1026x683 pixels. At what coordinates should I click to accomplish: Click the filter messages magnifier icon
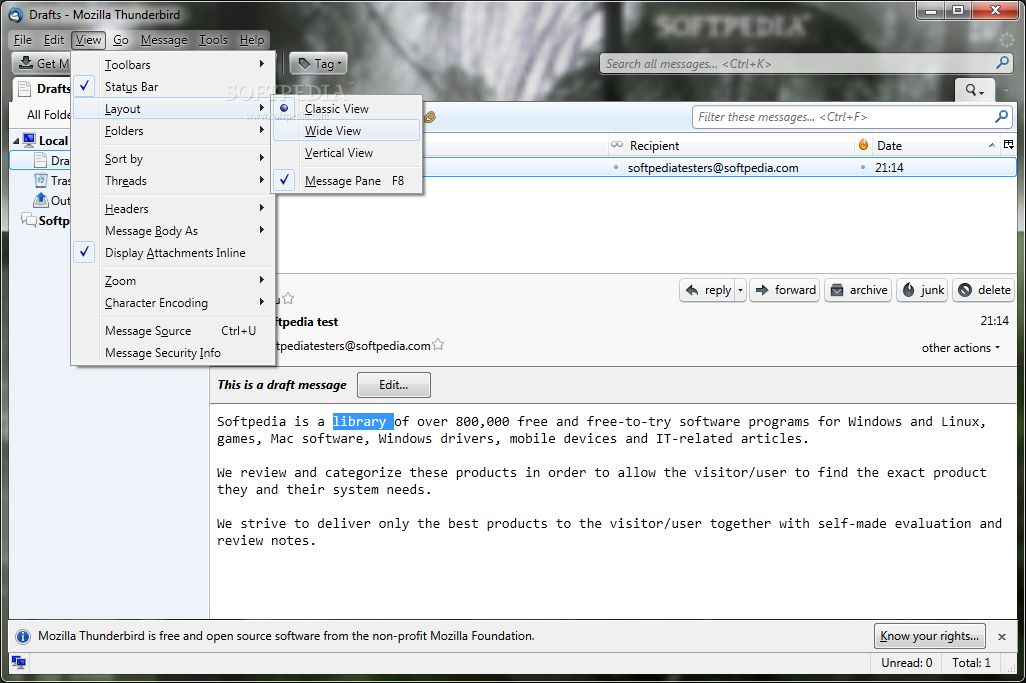[1001, 116]
